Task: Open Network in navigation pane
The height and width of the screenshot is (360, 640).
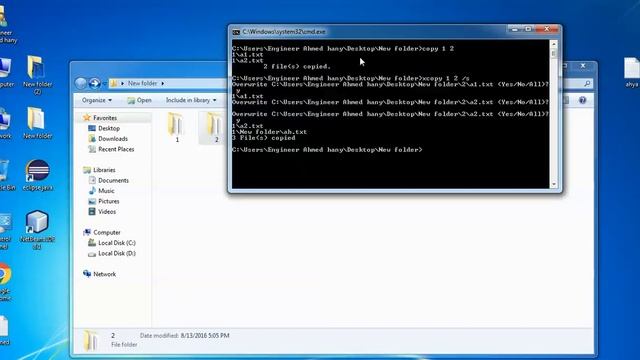Action: click(104, 274)
